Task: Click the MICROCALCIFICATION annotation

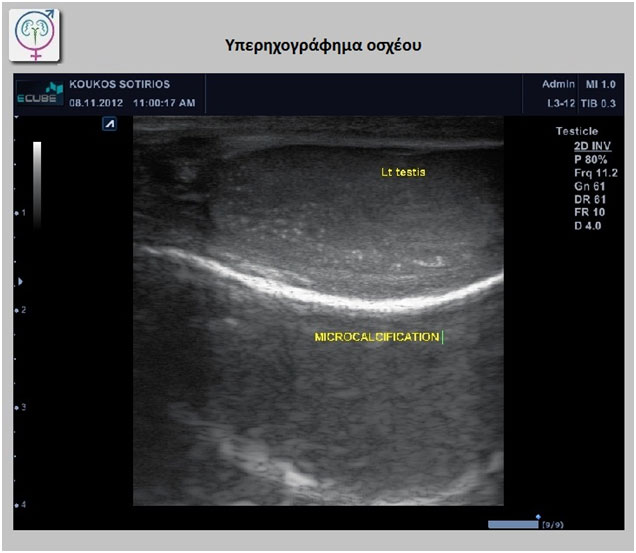Action: pos(377,337)
